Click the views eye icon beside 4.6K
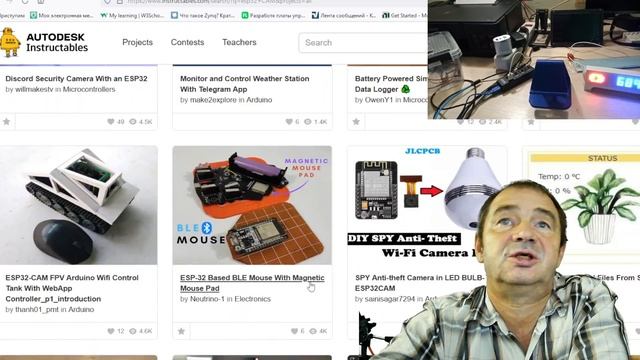 133,331
